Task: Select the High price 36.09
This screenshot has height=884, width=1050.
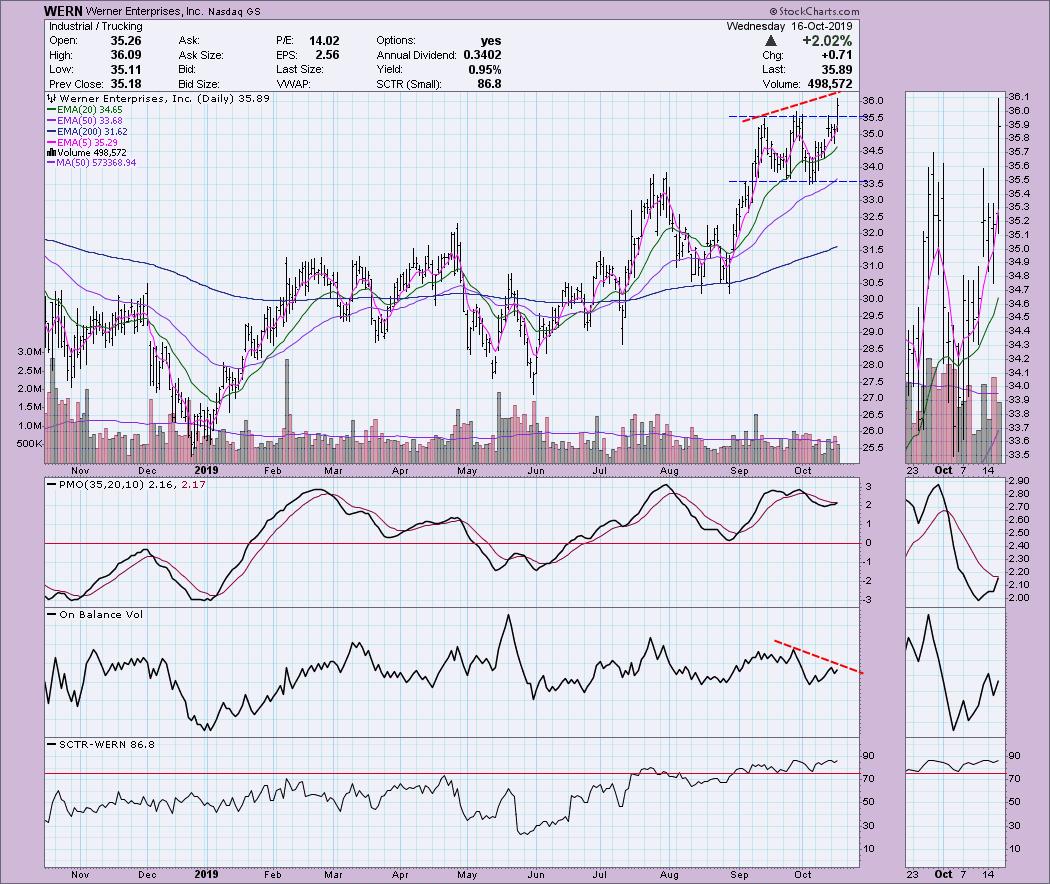Action: pyautogui.click(x=126, y=55)
